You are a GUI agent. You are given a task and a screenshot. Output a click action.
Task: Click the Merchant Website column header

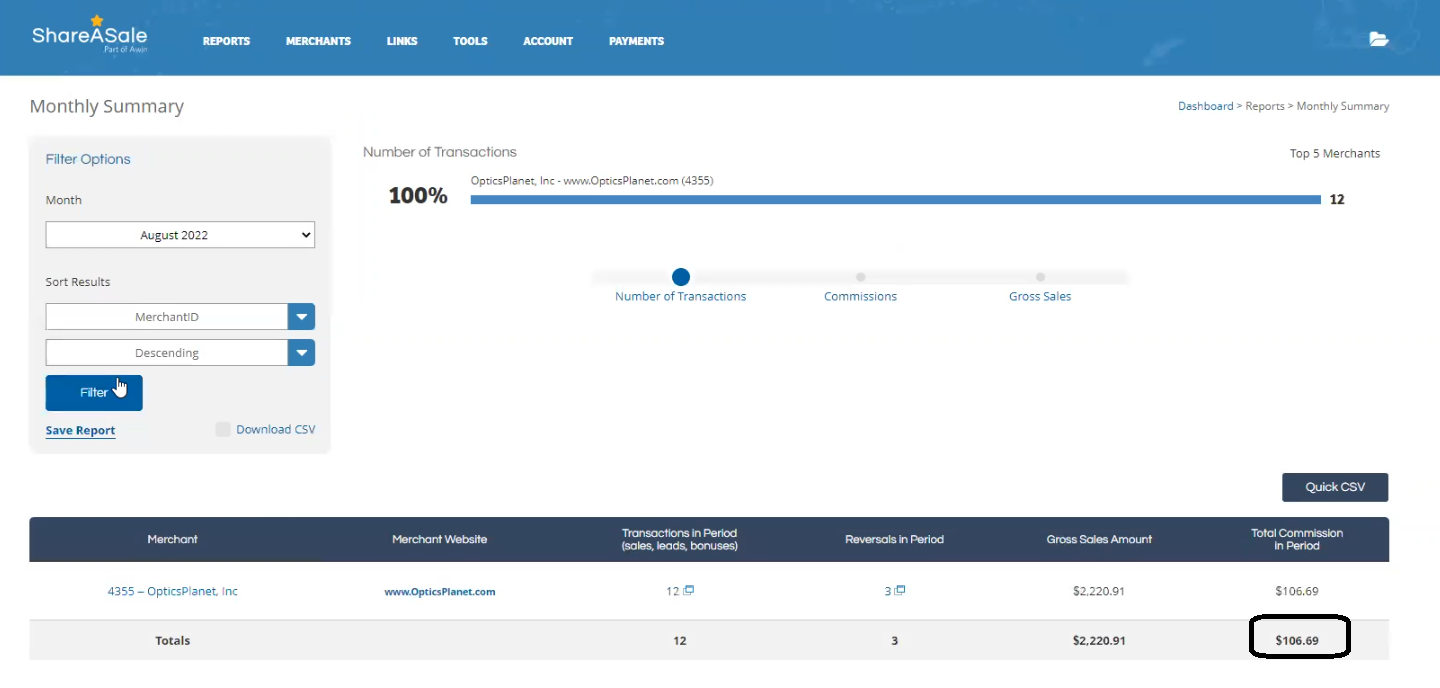[x=440, y=539]
